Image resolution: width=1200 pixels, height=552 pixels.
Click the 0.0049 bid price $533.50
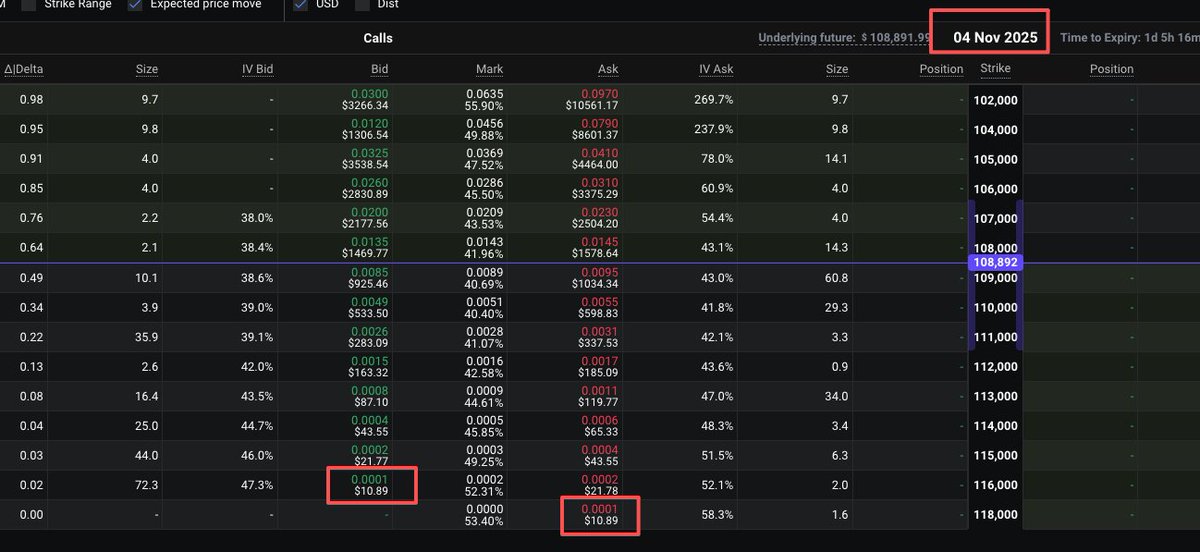click(x=367, y=307)
